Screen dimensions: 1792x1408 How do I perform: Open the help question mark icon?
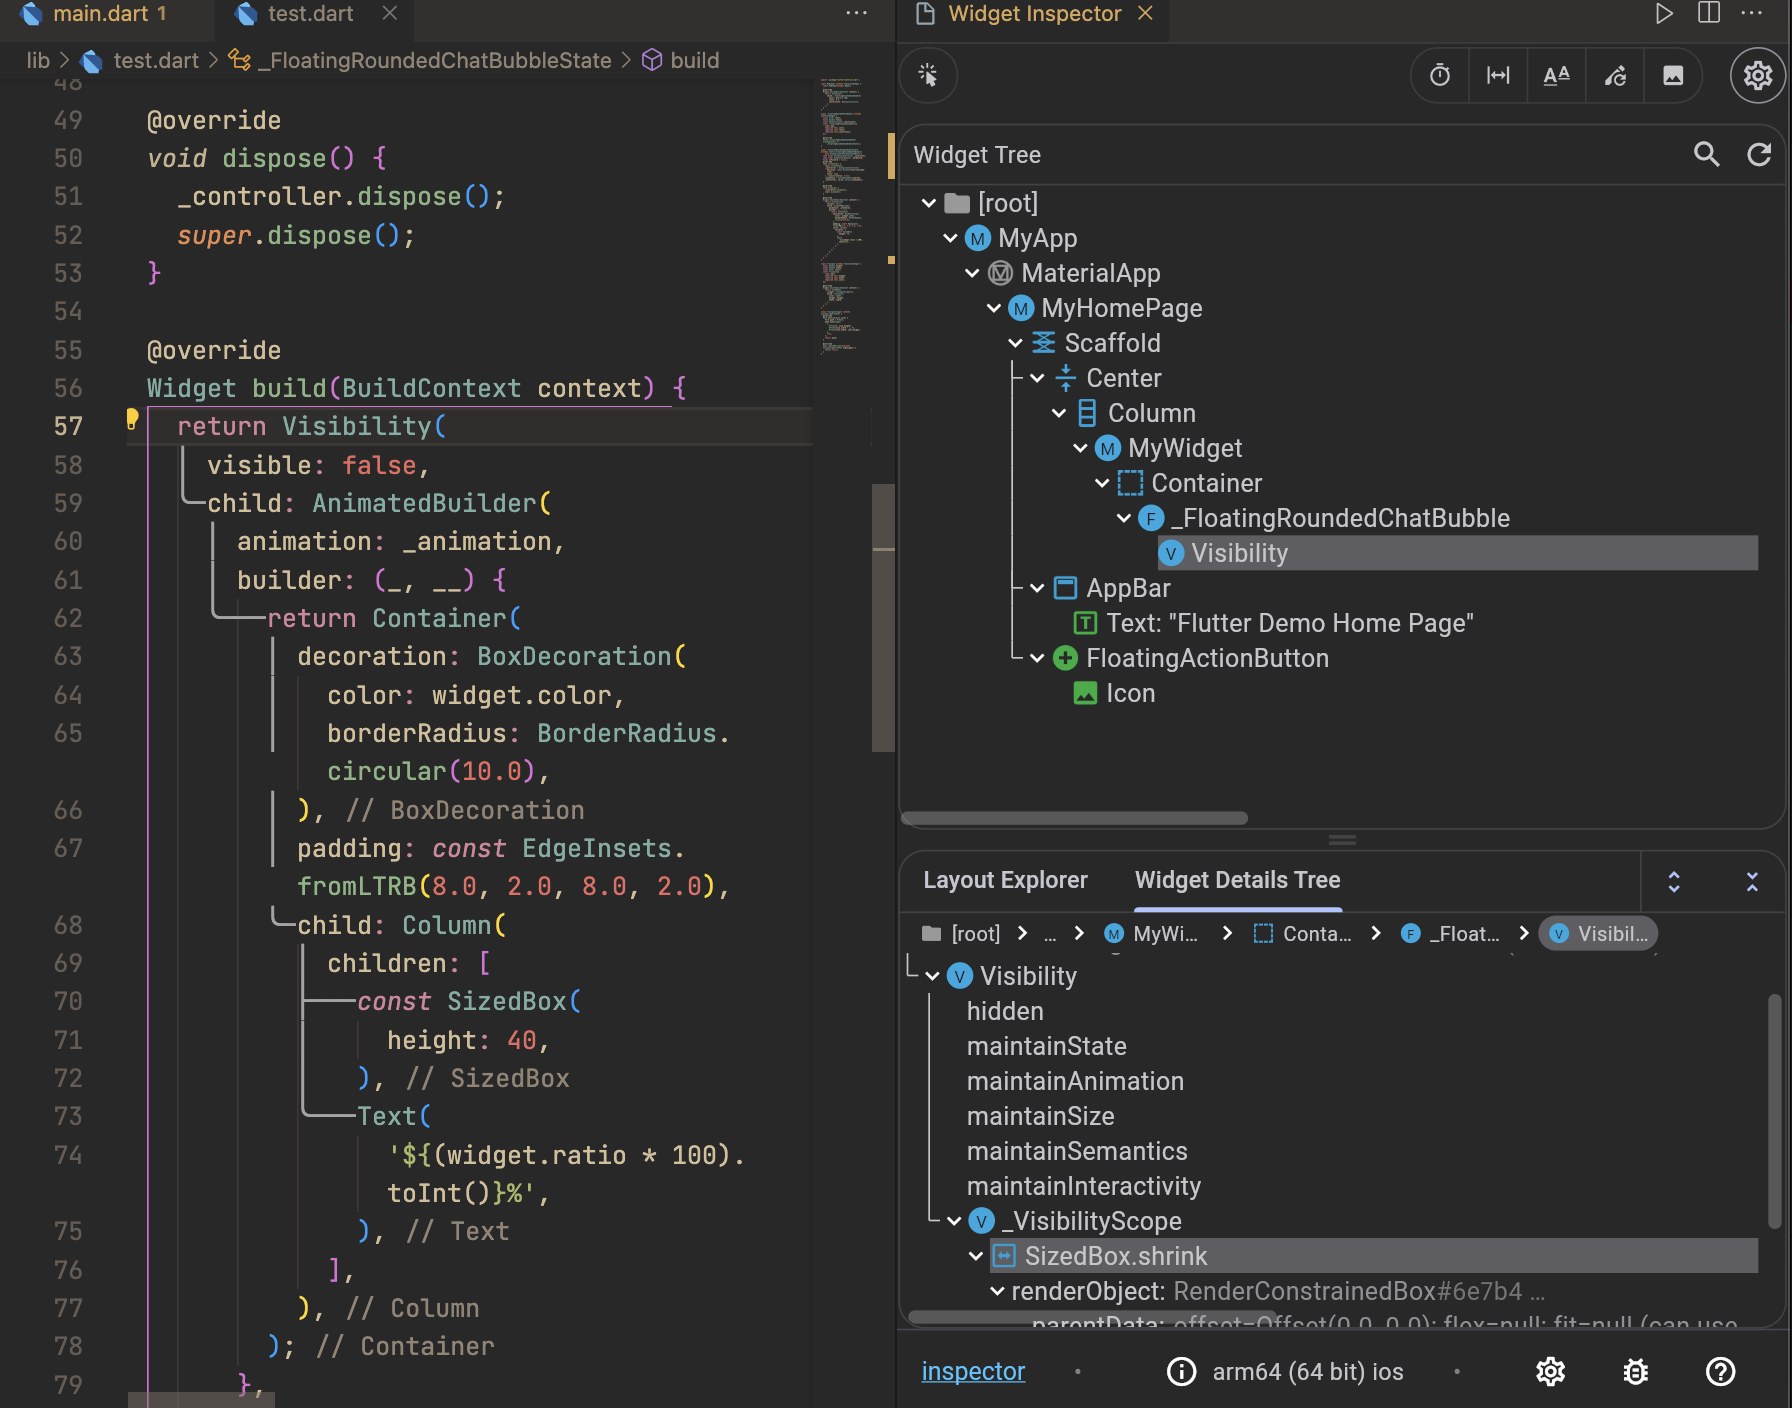[1720, 1371]
